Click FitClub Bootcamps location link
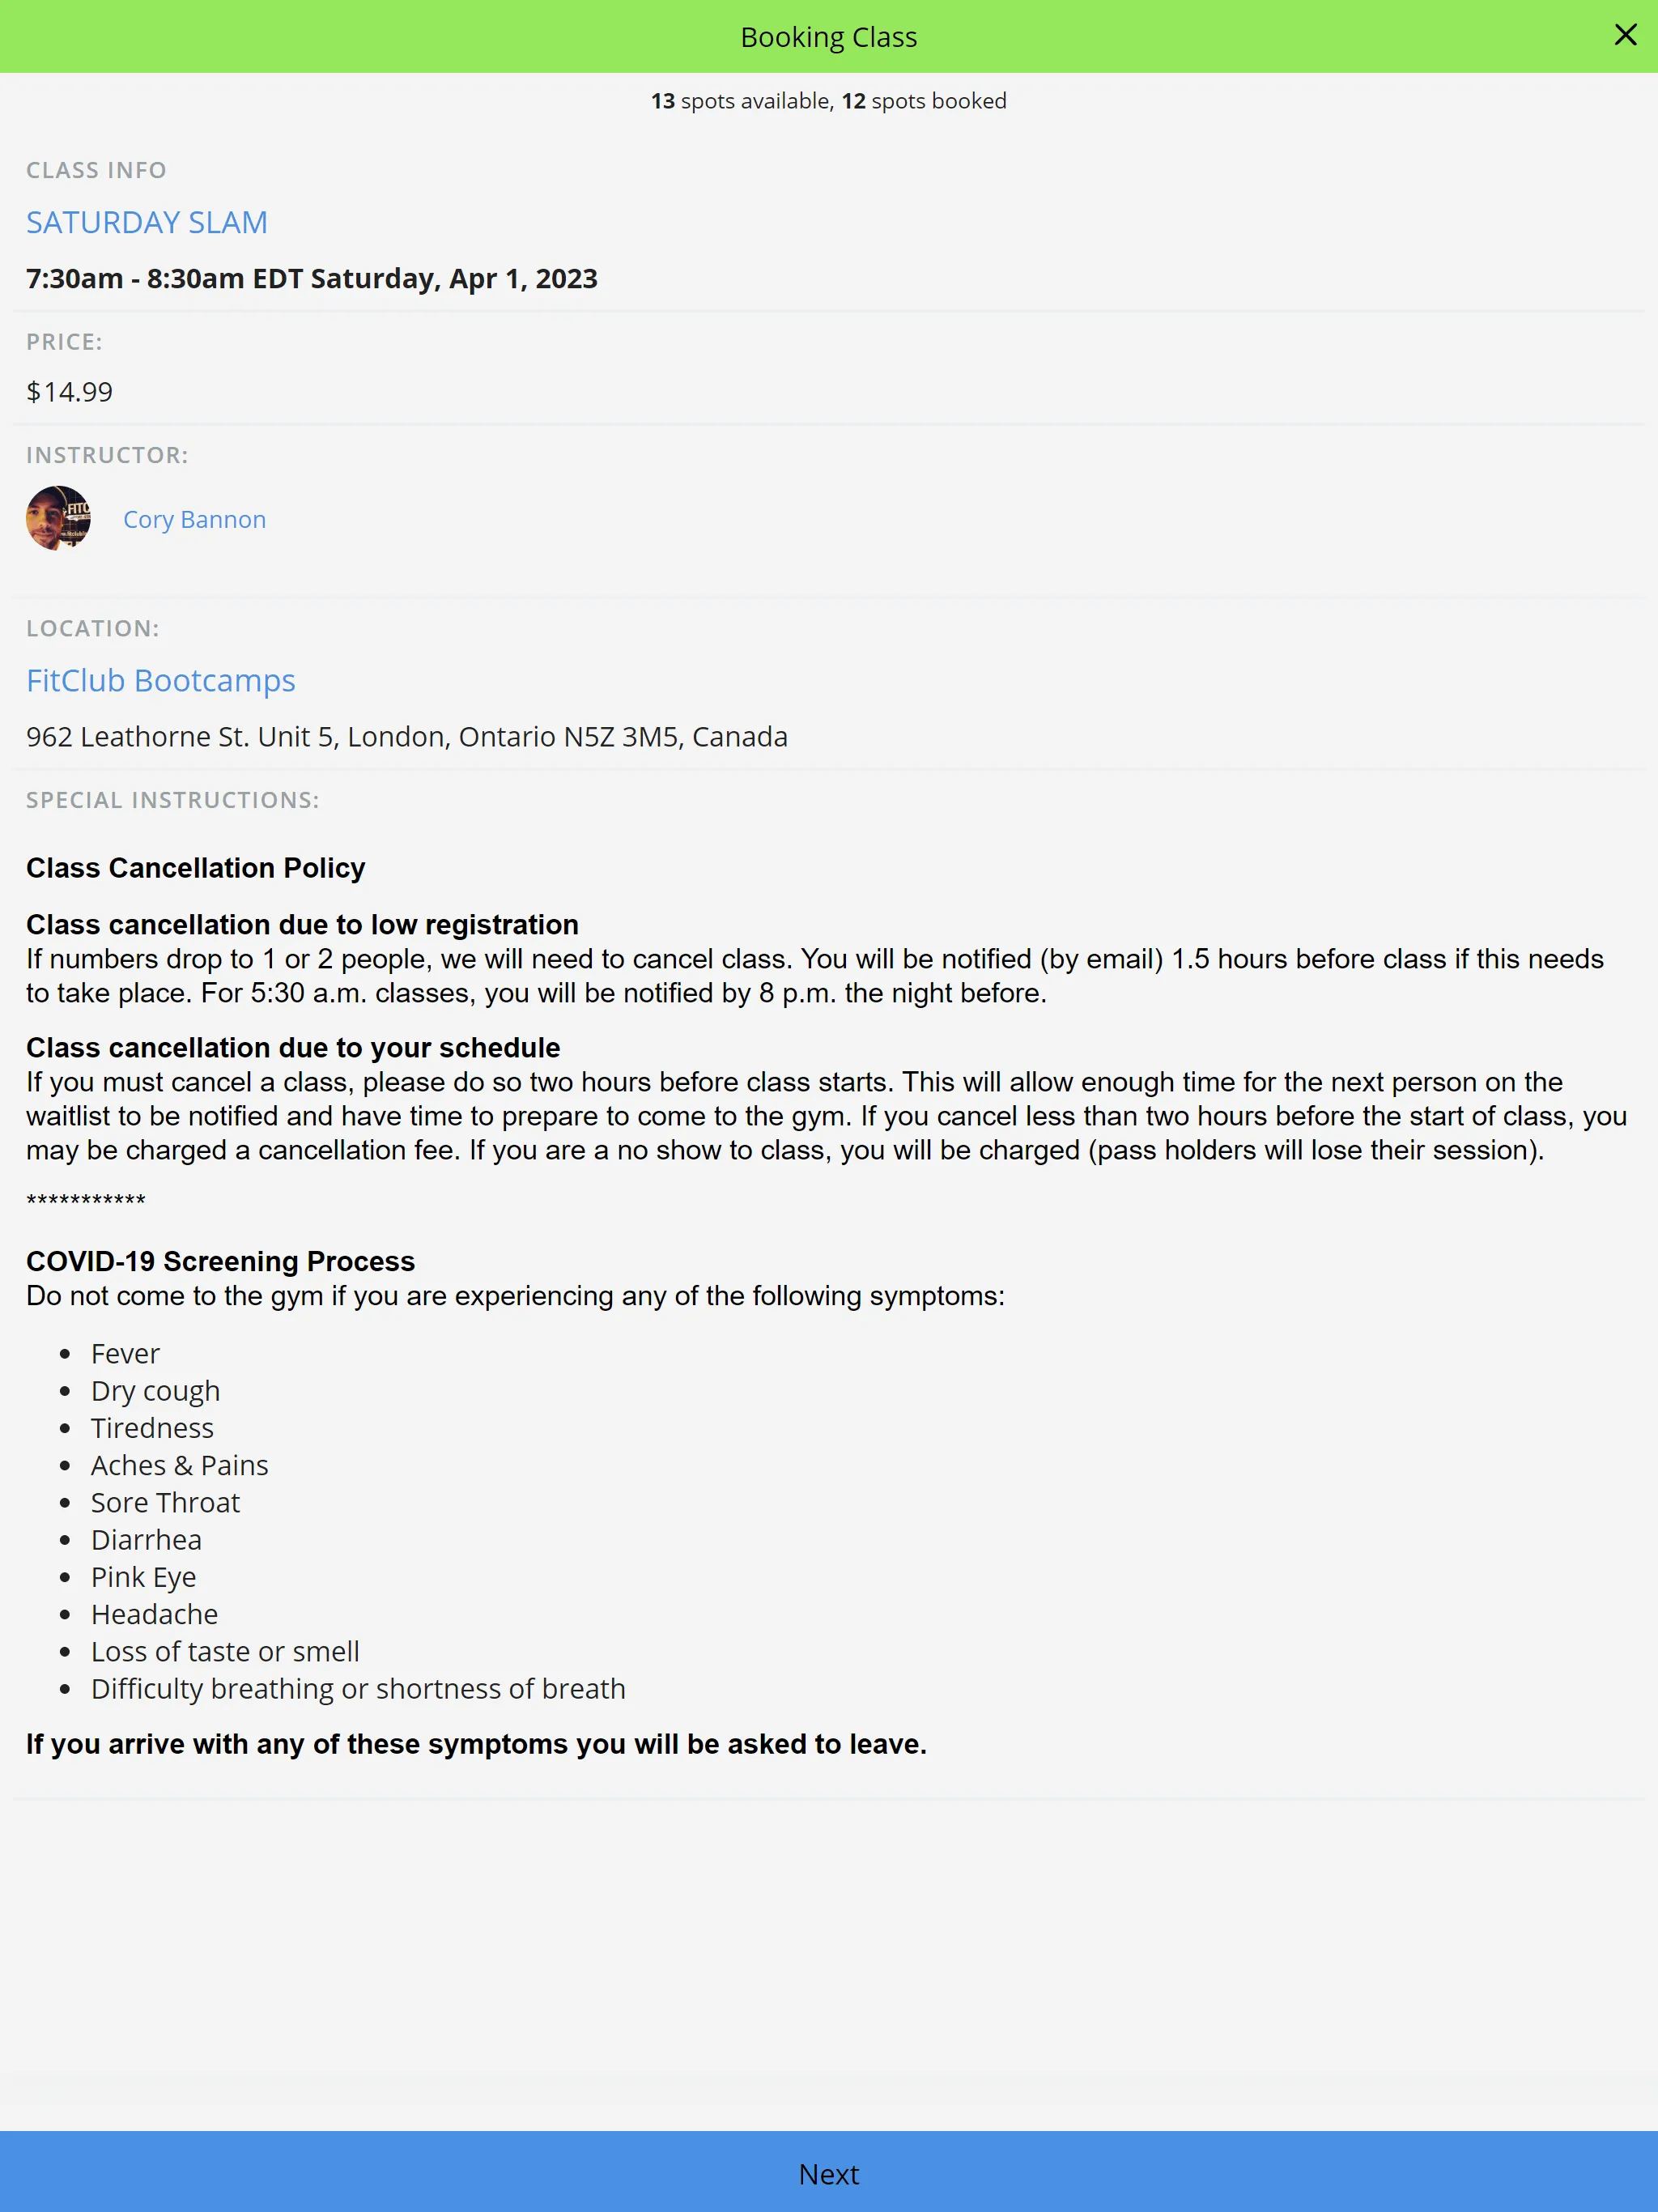 [x=160, y=679]
